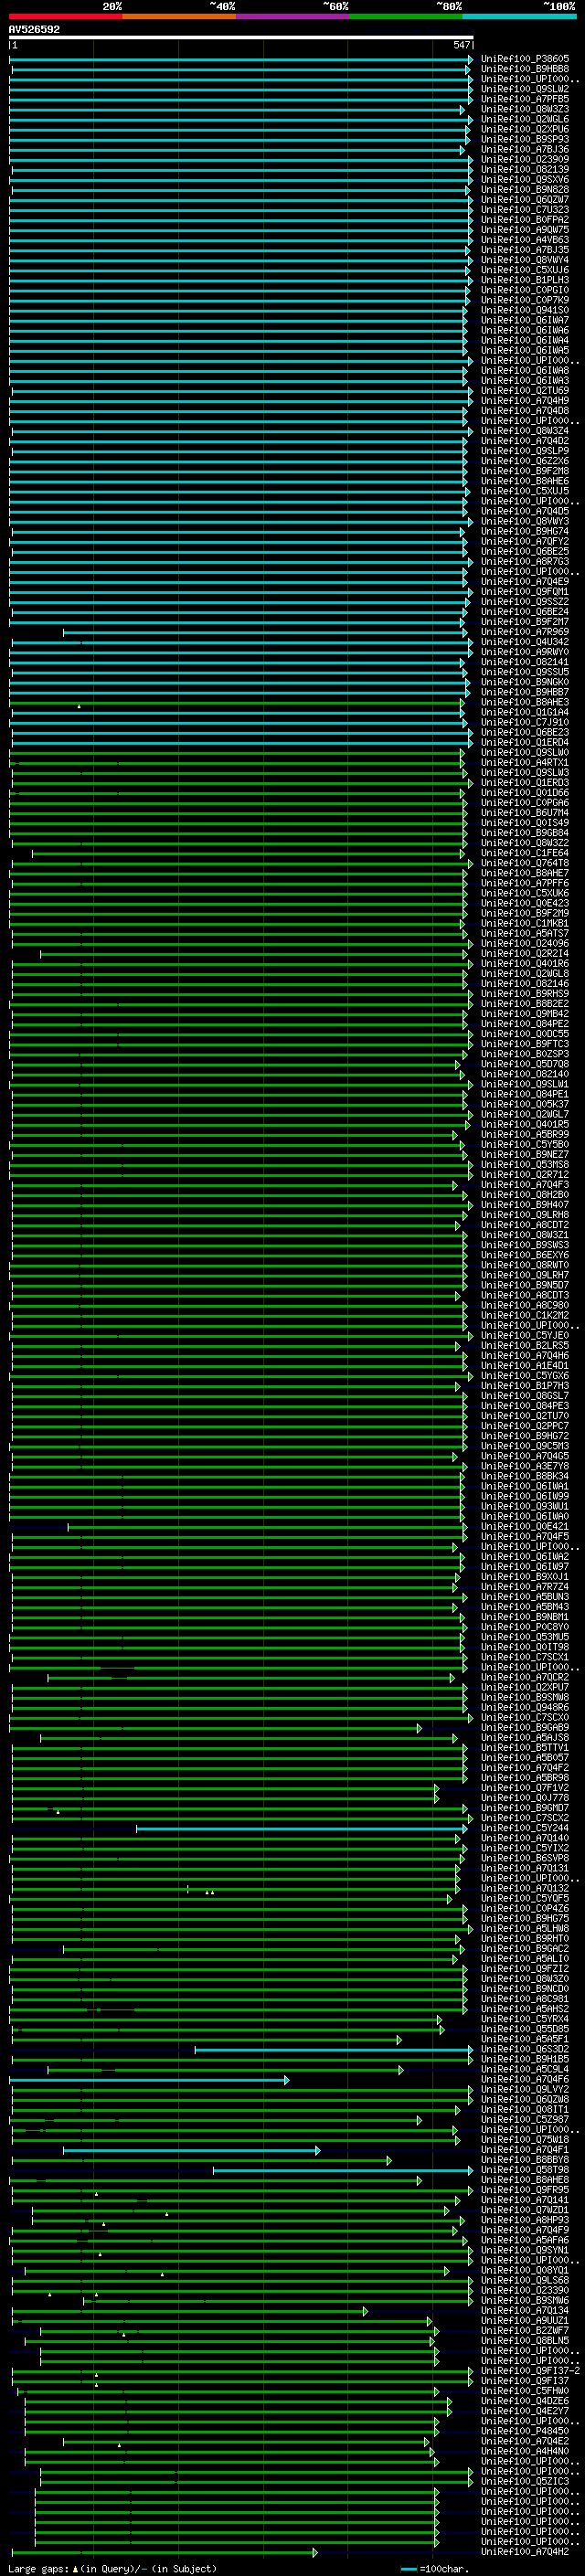Open the UniRef100_B9RHS9 hit
Viewport: 585px width, 2576px height.
[525, 993]
